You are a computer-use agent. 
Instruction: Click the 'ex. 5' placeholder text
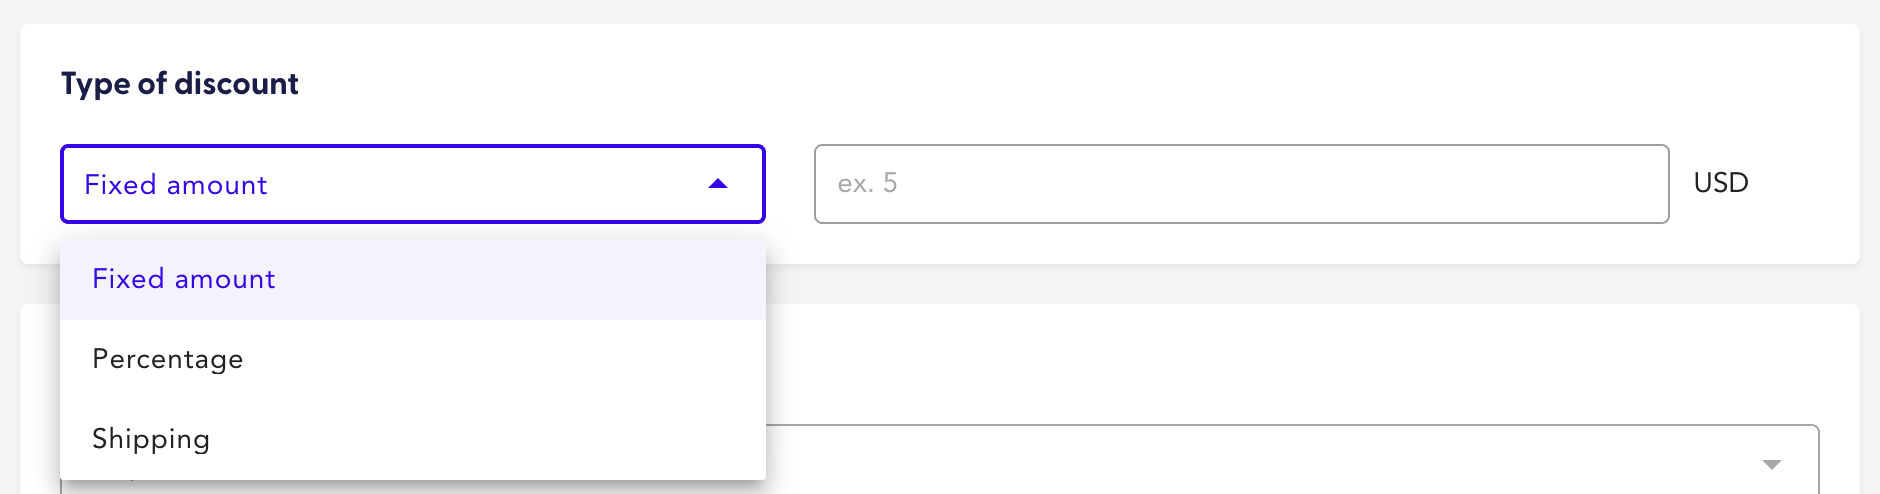867,184
